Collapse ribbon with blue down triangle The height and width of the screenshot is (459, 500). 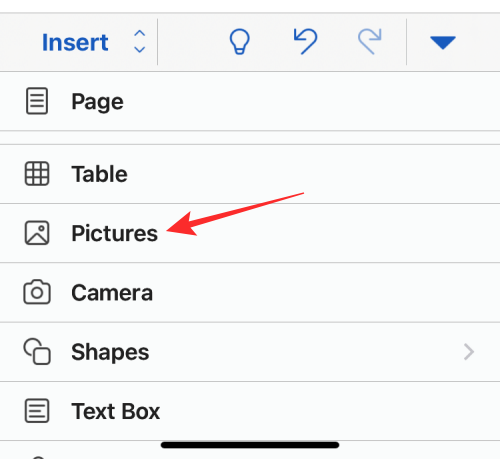tap(443, 43)
